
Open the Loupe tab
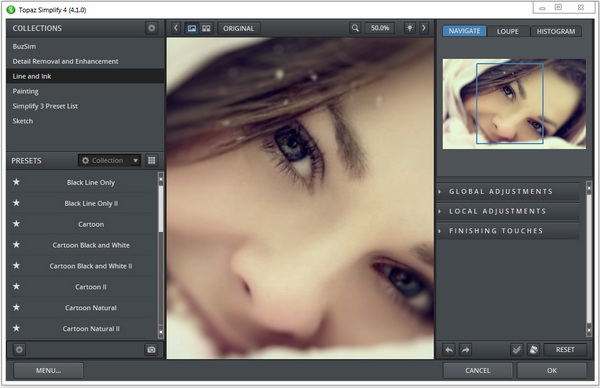507,31
